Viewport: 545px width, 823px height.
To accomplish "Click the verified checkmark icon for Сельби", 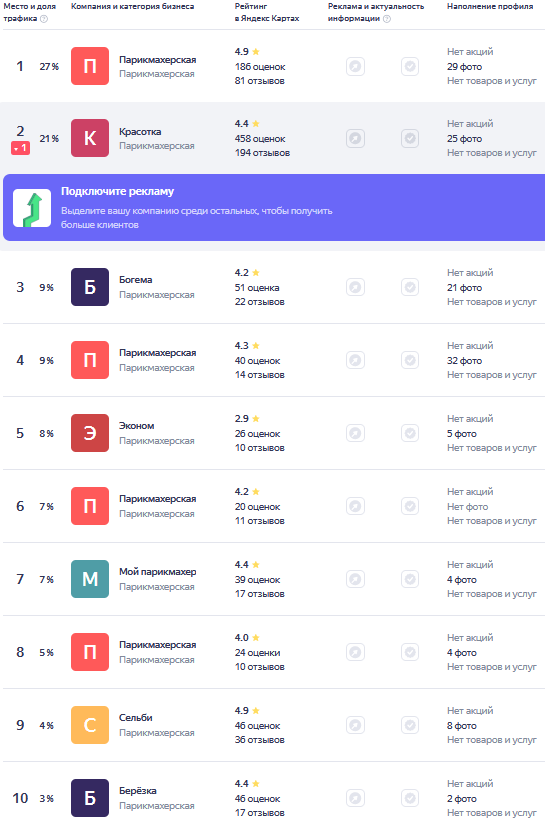I will (410, 725).
